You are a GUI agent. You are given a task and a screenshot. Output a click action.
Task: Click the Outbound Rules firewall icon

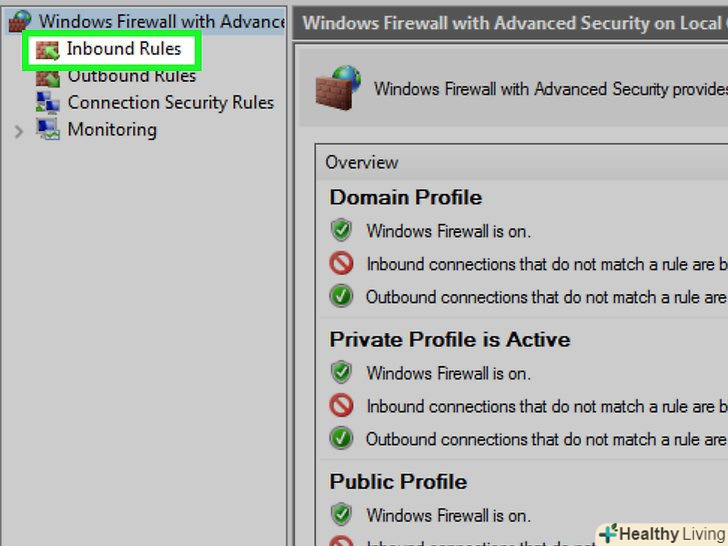[x=47, y=76]
